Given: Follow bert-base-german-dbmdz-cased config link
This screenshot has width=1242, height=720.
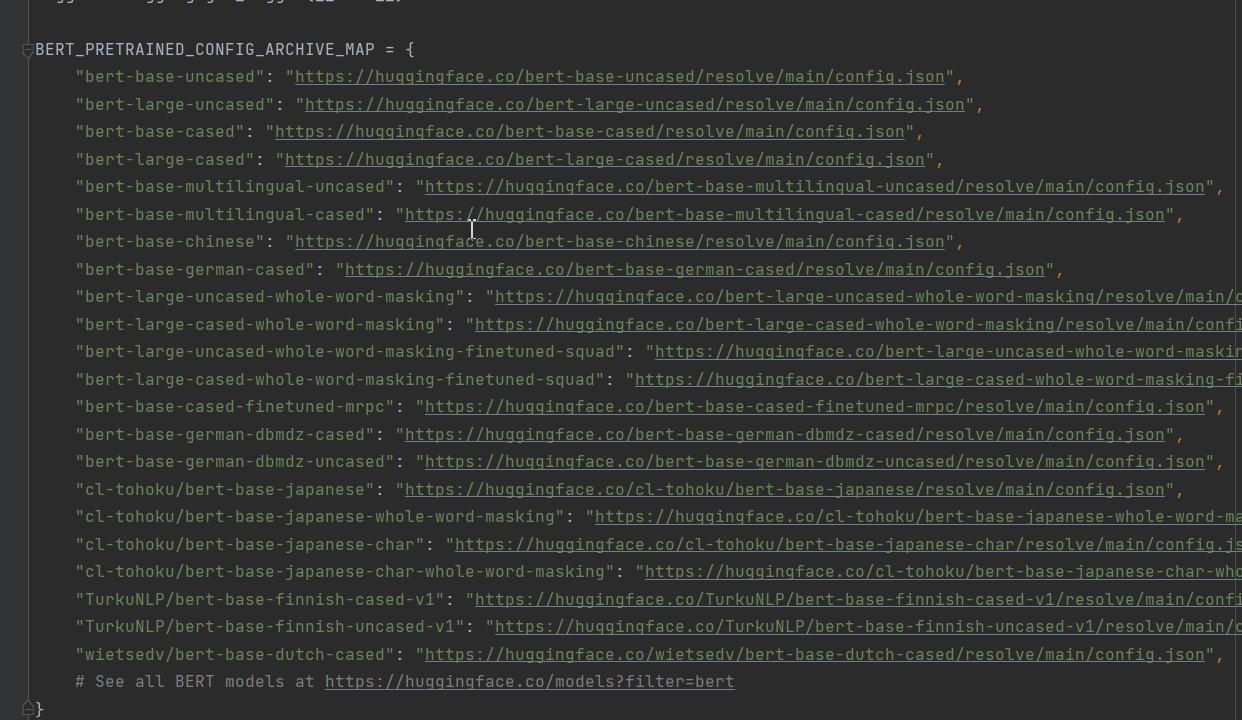Looking at the screenshot, I should (x=785, y=435).
